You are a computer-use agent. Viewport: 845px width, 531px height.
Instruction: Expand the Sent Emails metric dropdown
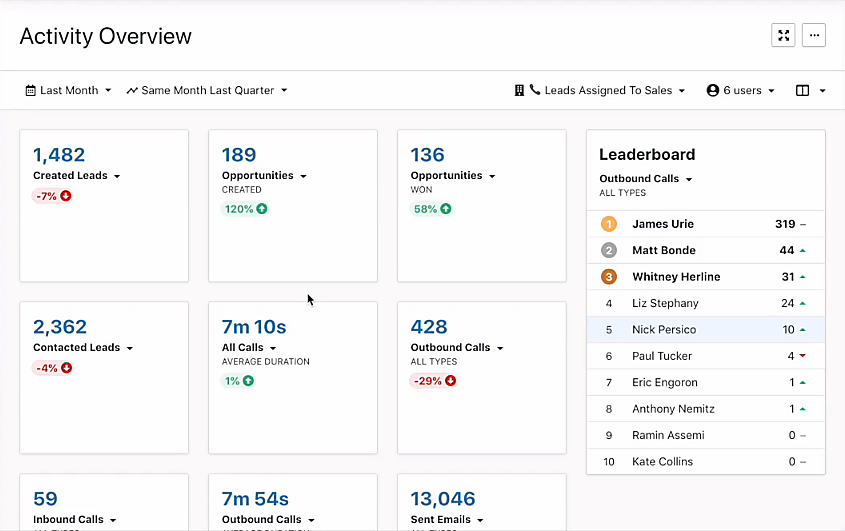pos(480,520)
